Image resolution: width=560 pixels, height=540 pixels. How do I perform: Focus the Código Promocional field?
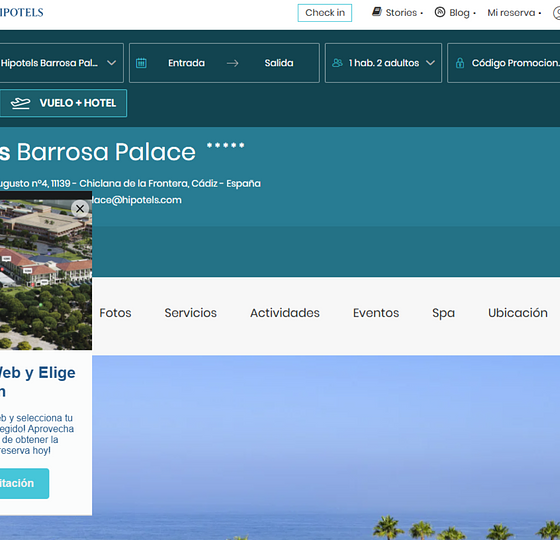pyautogui.click(x=504, y=63)
